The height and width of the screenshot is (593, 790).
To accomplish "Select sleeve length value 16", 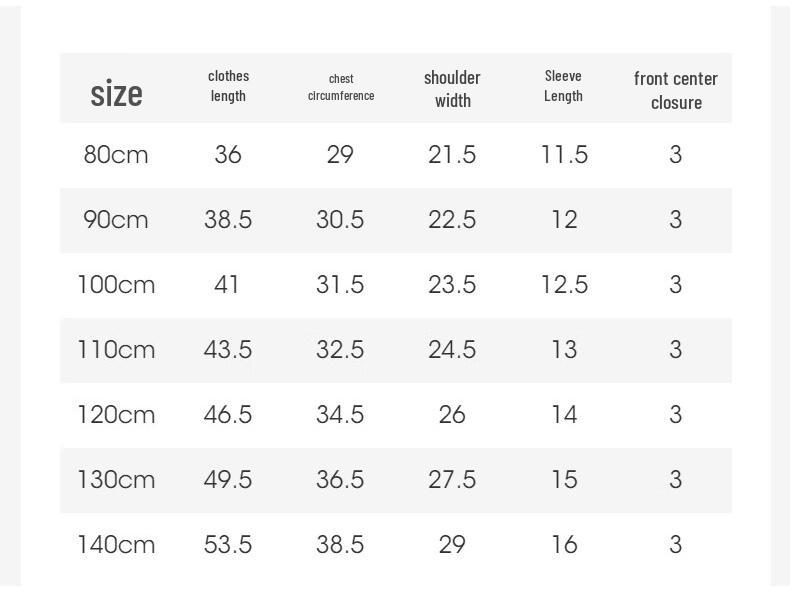I will click(564, 545).
